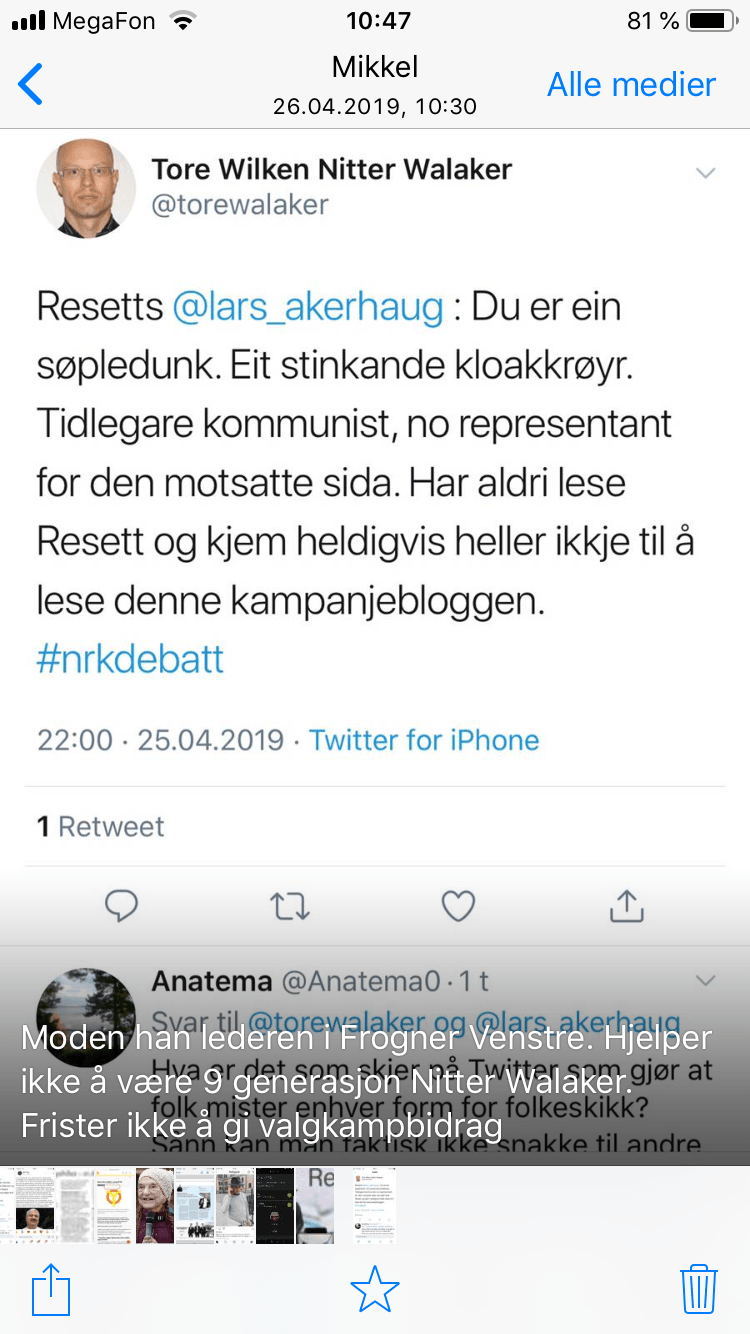Screen dimensions: 750x1334
Task: Tap the retweet arrows icon
Action: (x=291, y=906)
